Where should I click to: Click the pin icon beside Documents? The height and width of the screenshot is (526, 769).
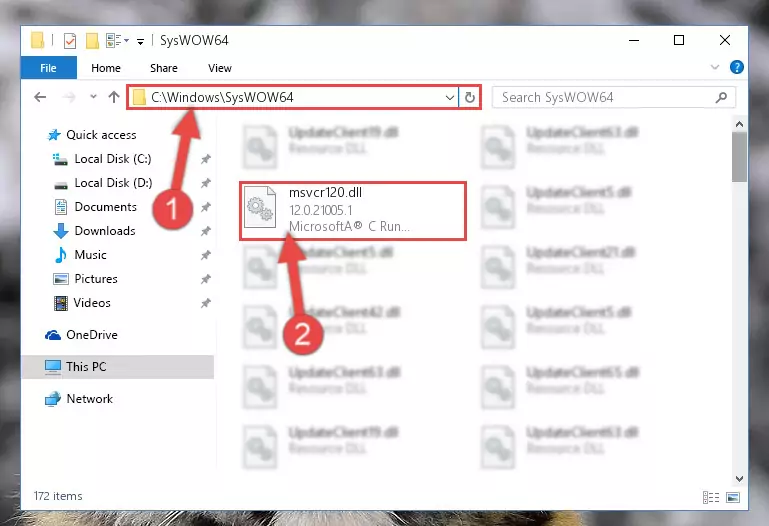click(206, 207)
